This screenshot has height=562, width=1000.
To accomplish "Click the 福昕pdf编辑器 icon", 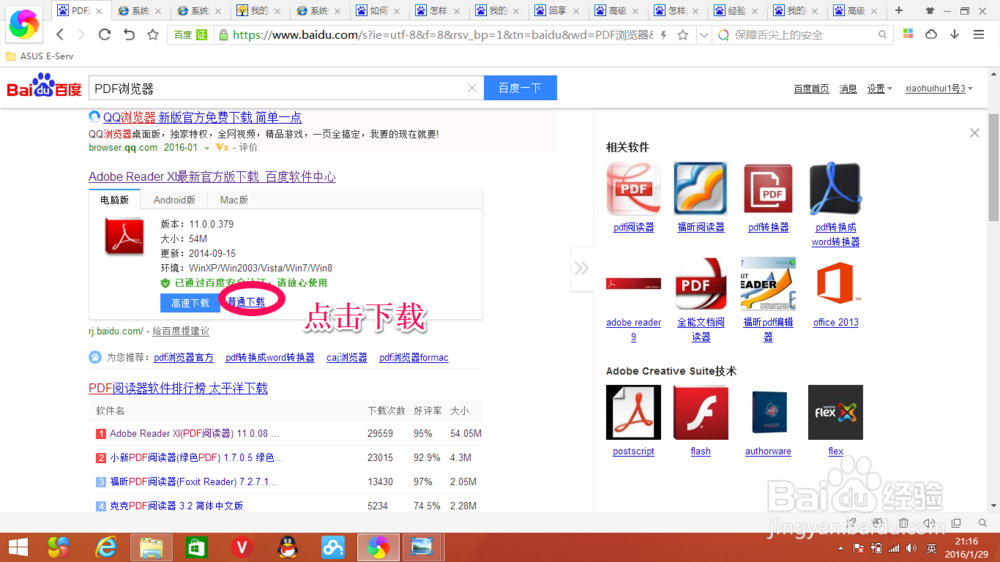I will [x=768, y=284].
